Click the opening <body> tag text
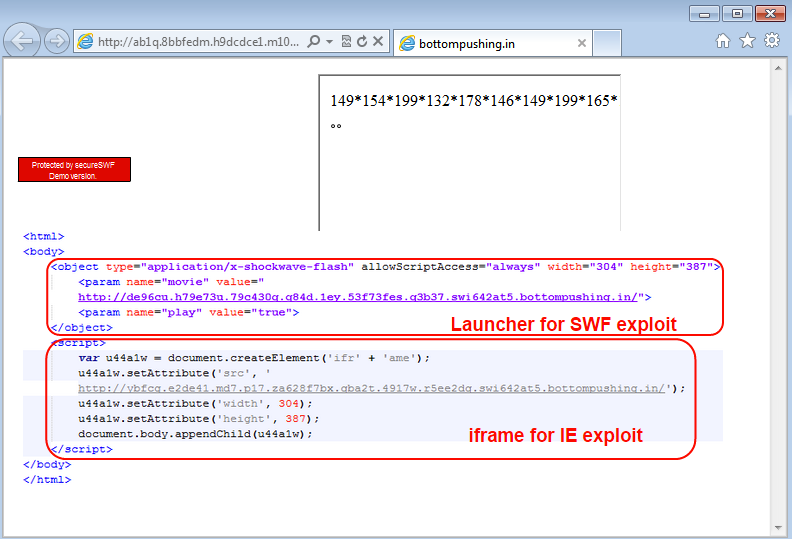The image size is (792, 539). [x=43, y=252]
